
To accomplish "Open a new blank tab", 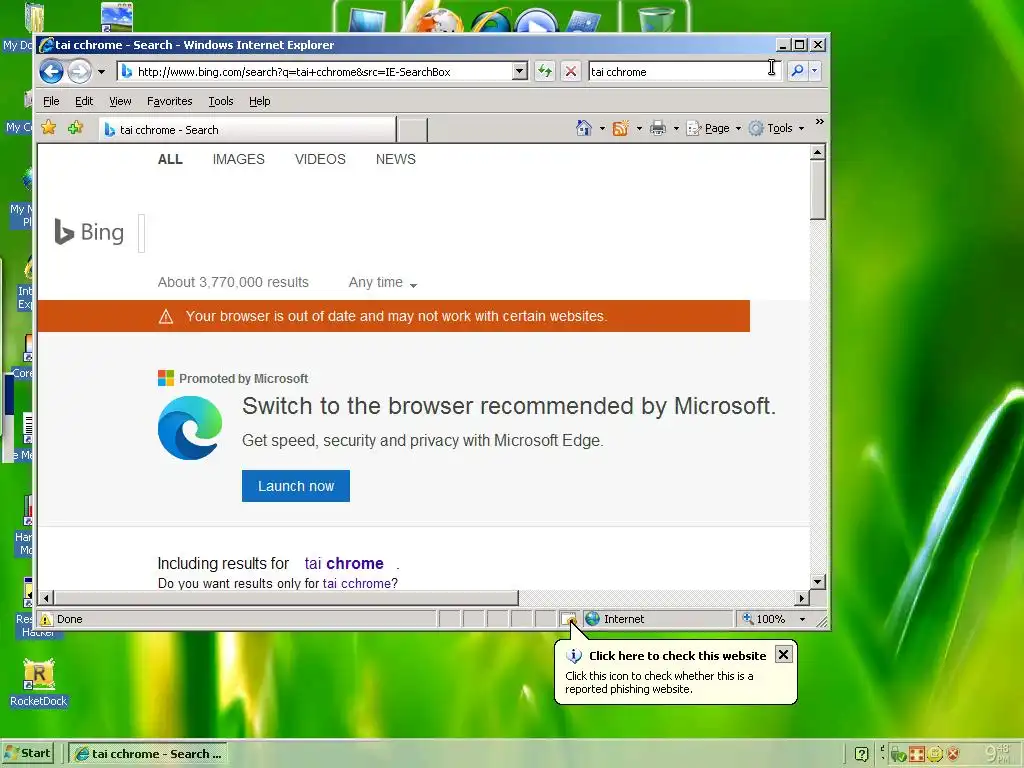I will tap(413, 130).
